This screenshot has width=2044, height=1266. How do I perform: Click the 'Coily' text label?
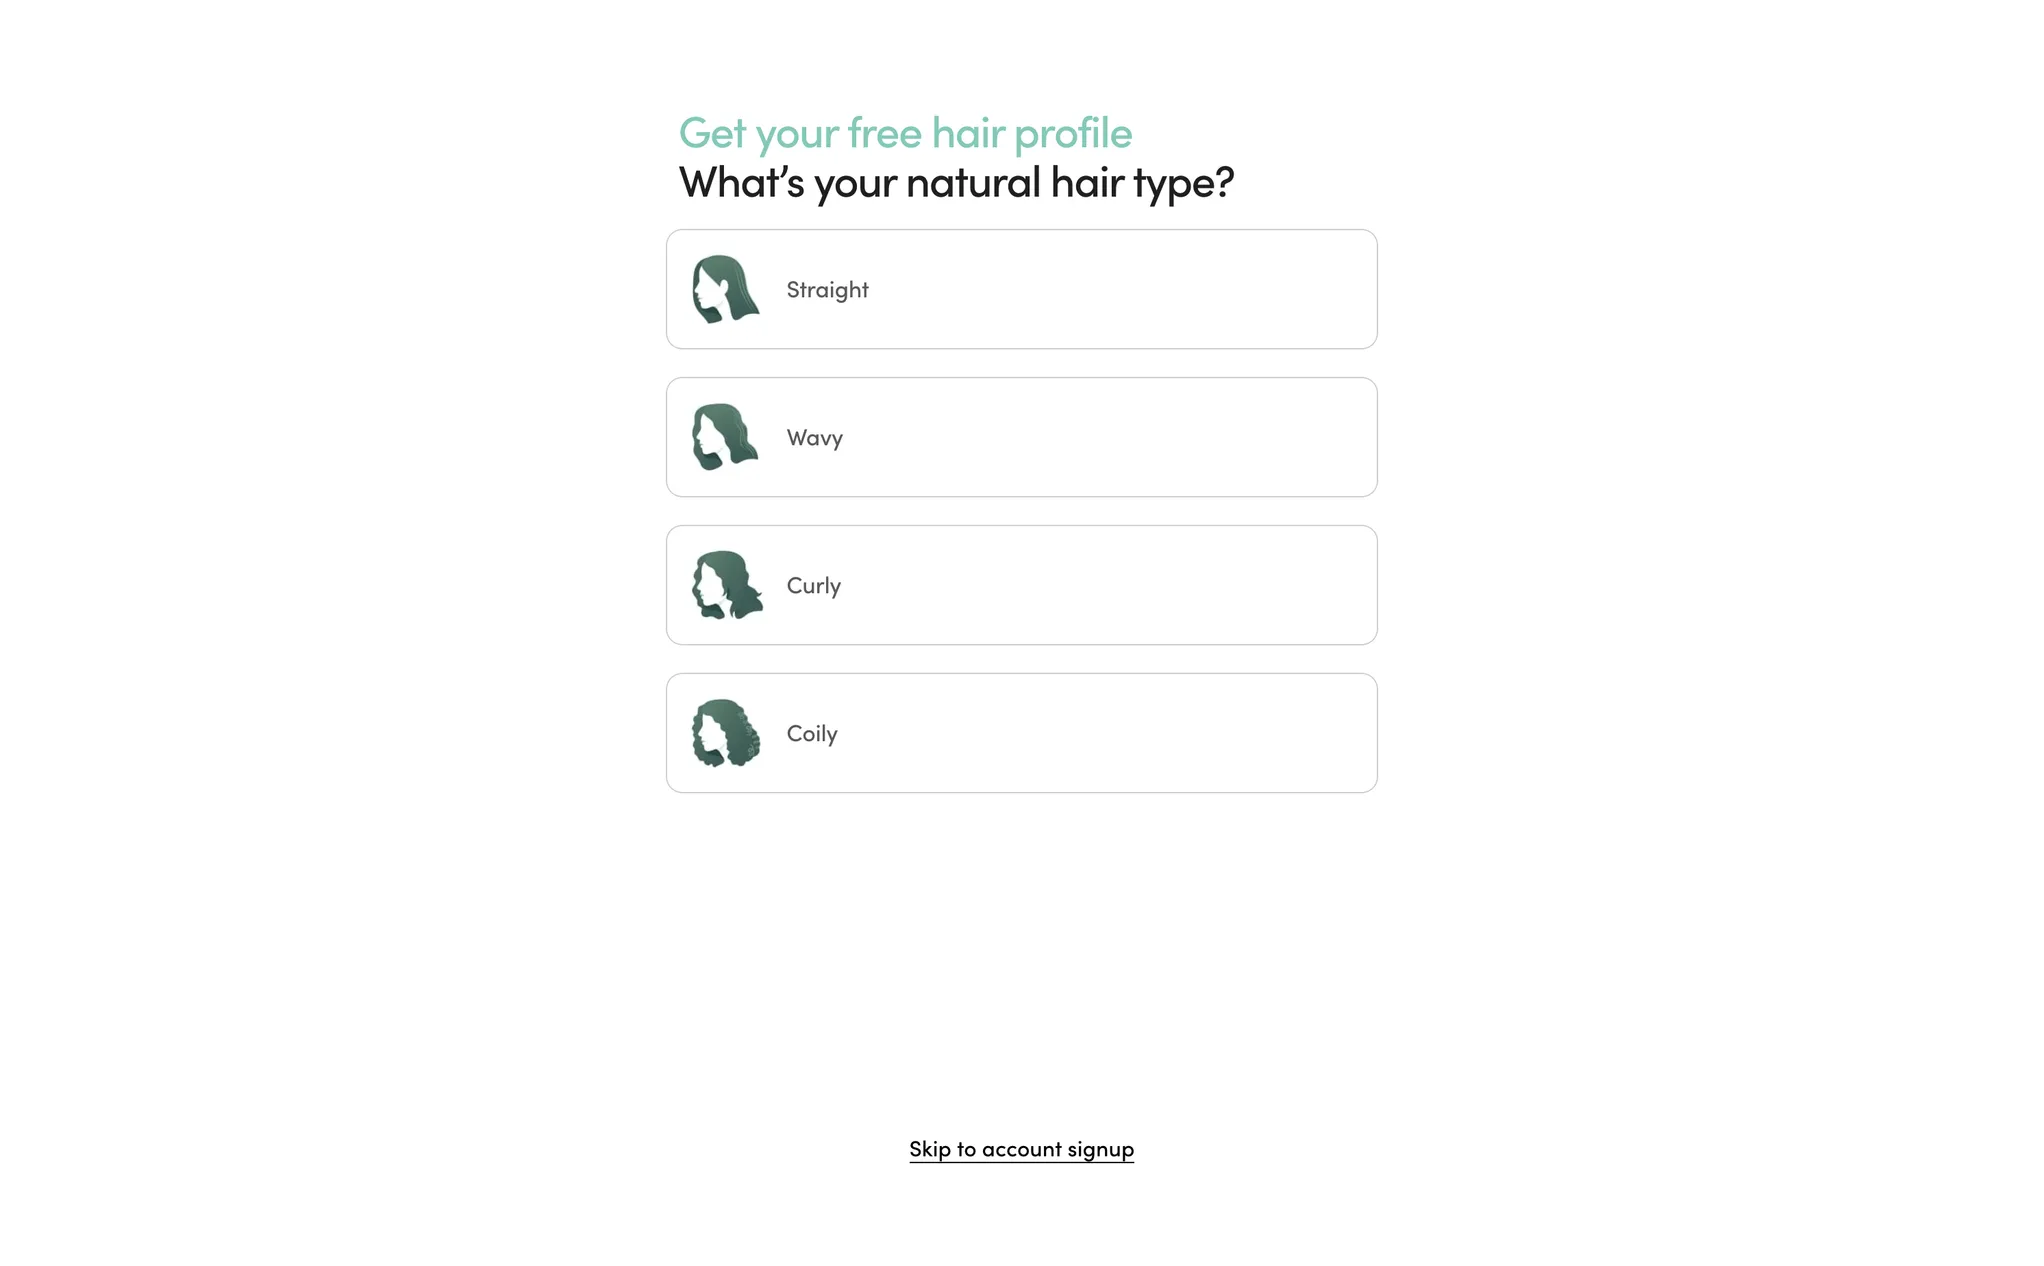point(811,734)
